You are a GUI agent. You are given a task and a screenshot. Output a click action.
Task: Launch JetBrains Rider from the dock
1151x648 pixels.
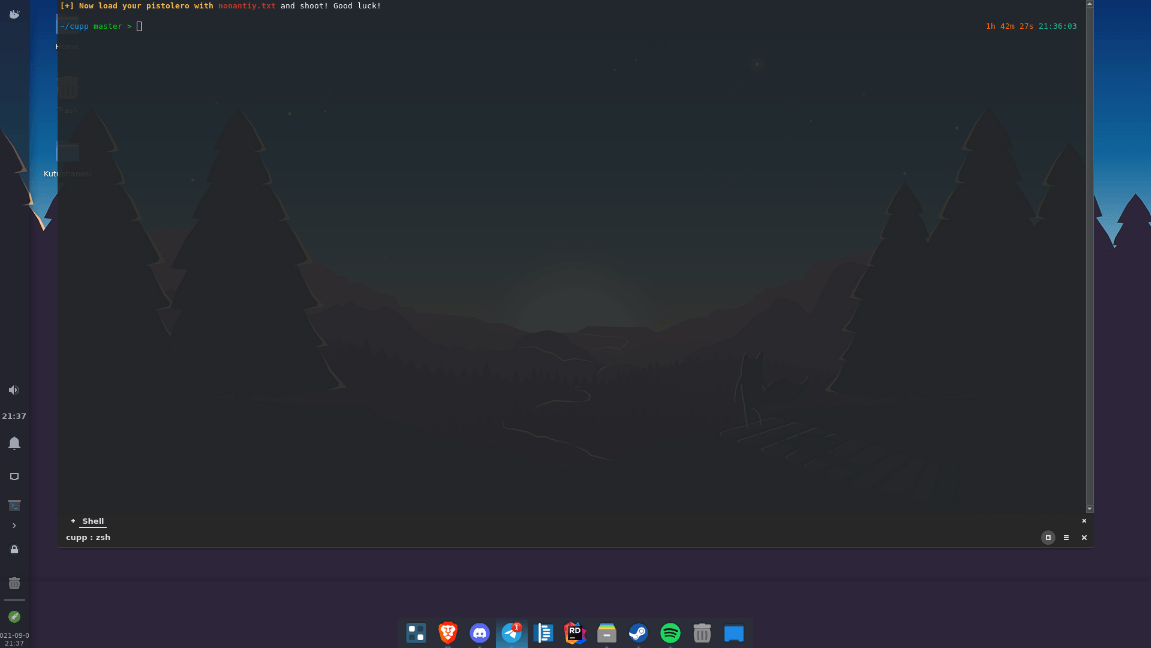coord(575,633)
